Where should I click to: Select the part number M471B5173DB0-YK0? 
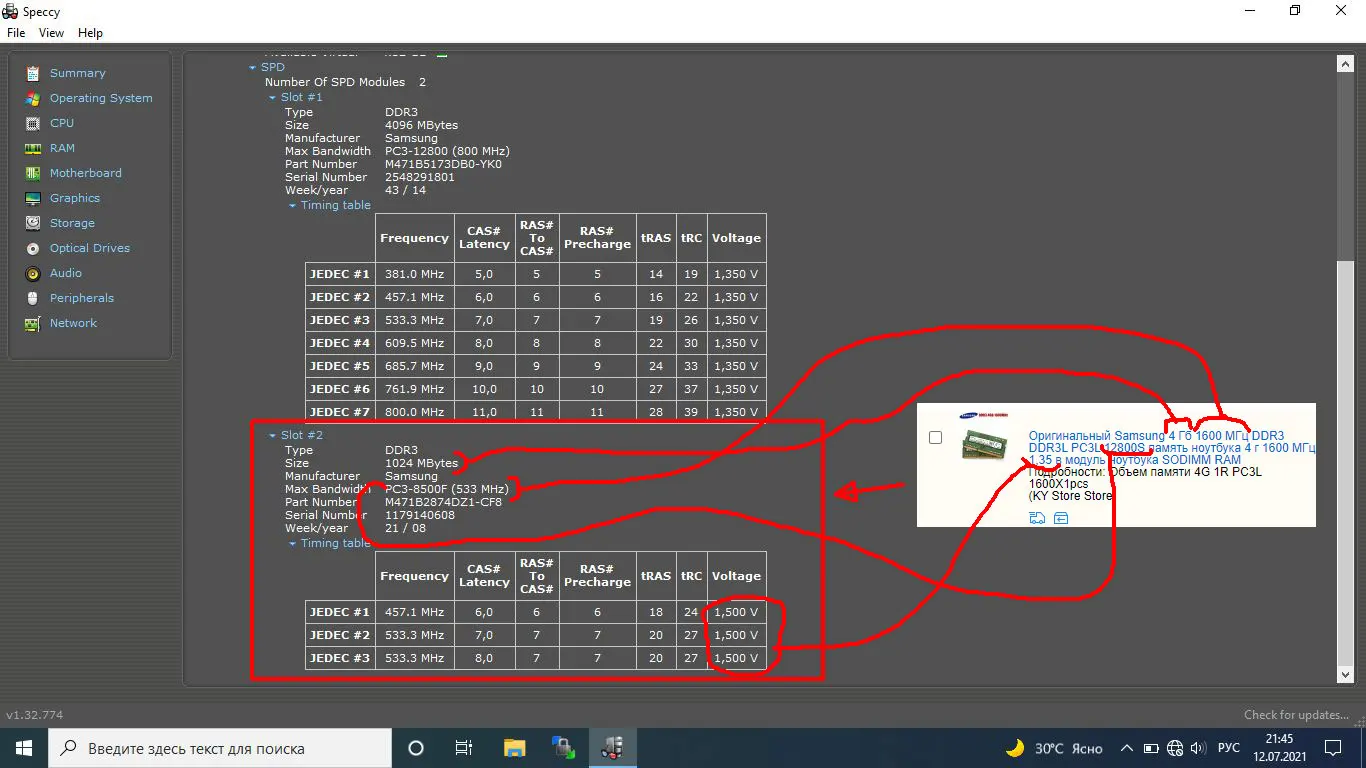[443, 164]
